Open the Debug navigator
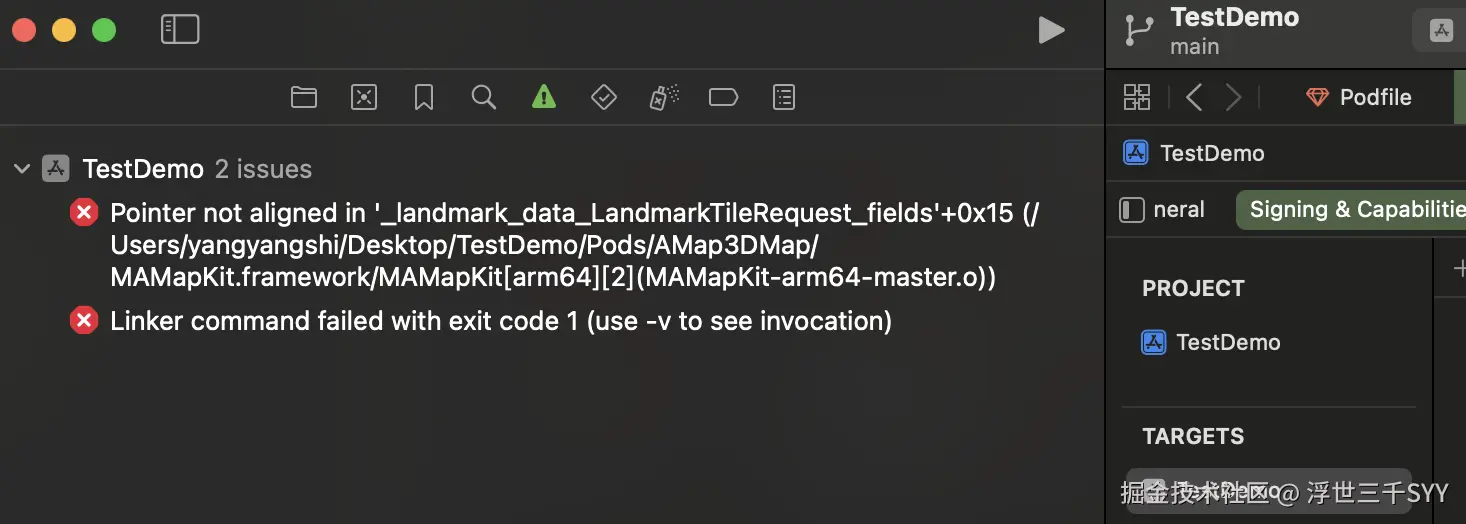Screen dimensions: 1466x524 664,97
